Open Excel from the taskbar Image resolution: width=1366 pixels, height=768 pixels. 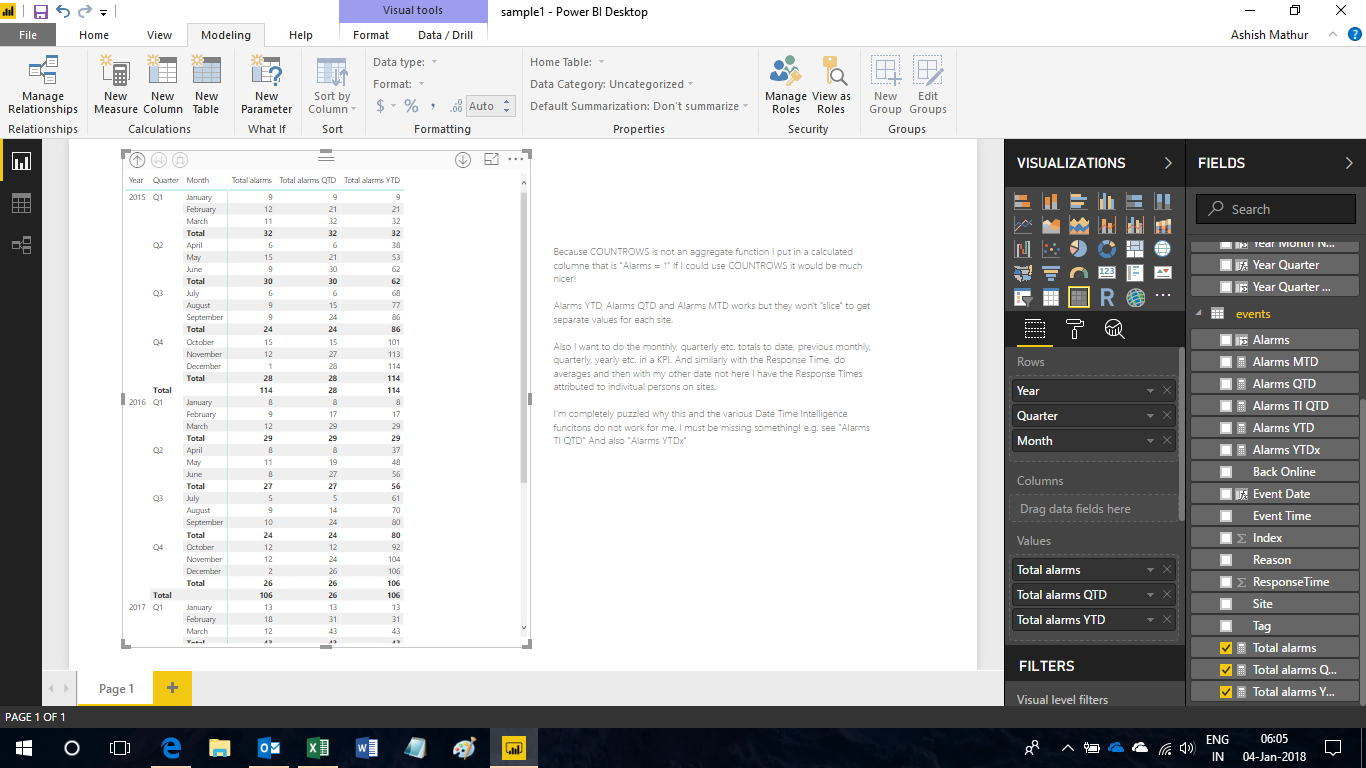[318, 747]
